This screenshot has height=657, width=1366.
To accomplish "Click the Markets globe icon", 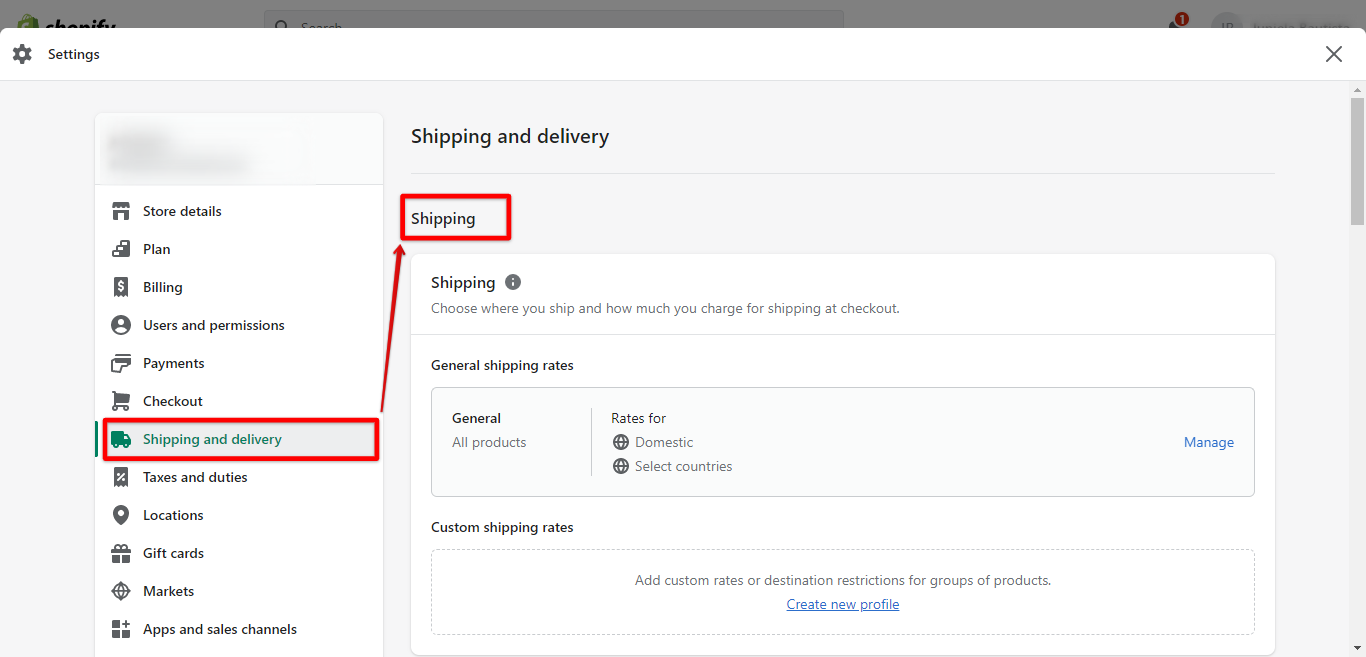I will click(121, 591).
